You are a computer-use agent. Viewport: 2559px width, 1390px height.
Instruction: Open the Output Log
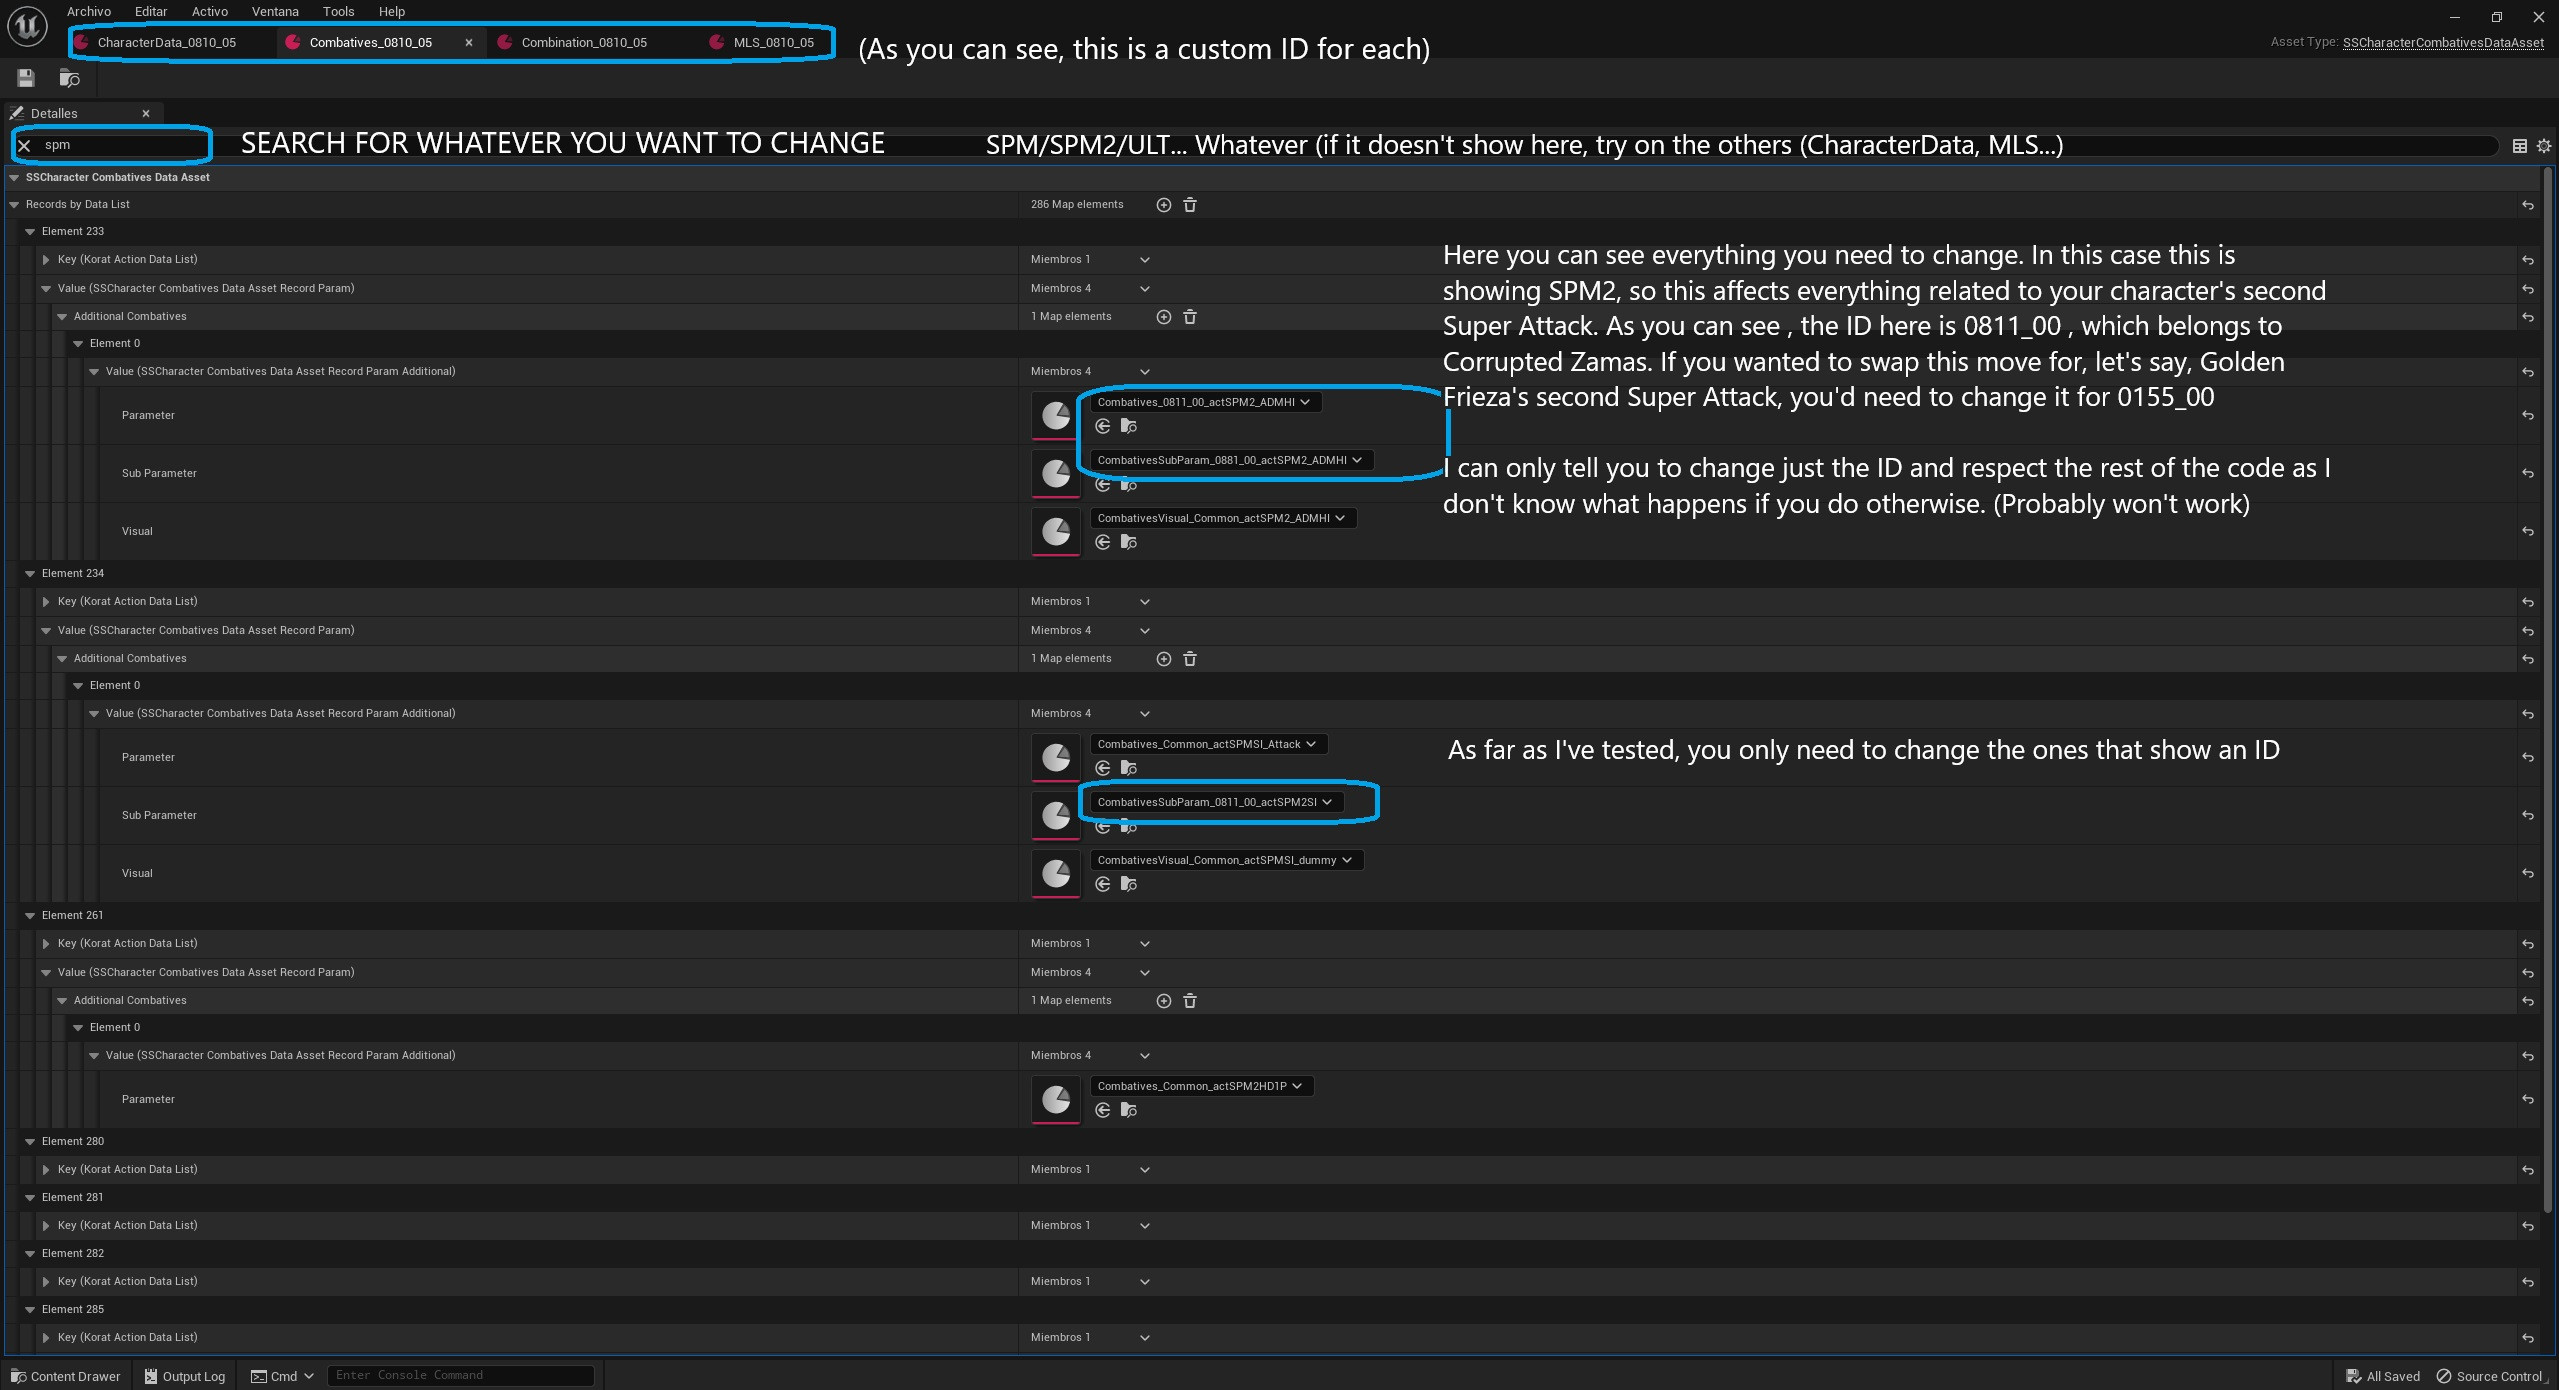pyautogui.click(x=185, y=1376)
